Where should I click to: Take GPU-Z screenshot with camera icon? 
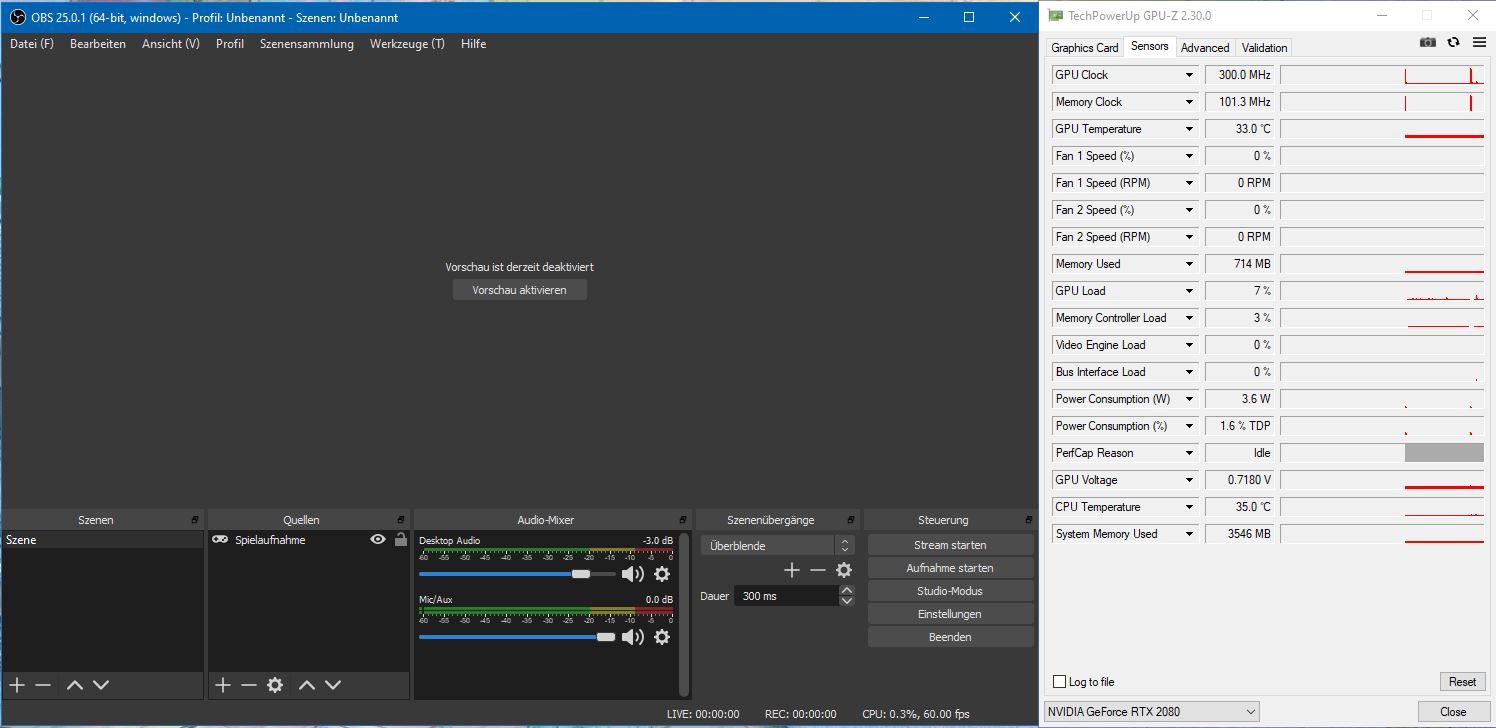tap(1428, 42)
